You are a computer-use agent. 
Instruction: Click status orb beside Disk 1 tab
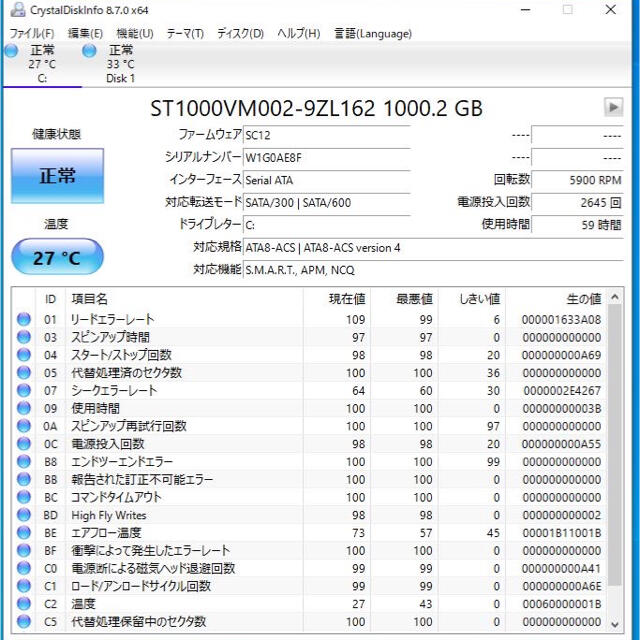coord(89,51)
